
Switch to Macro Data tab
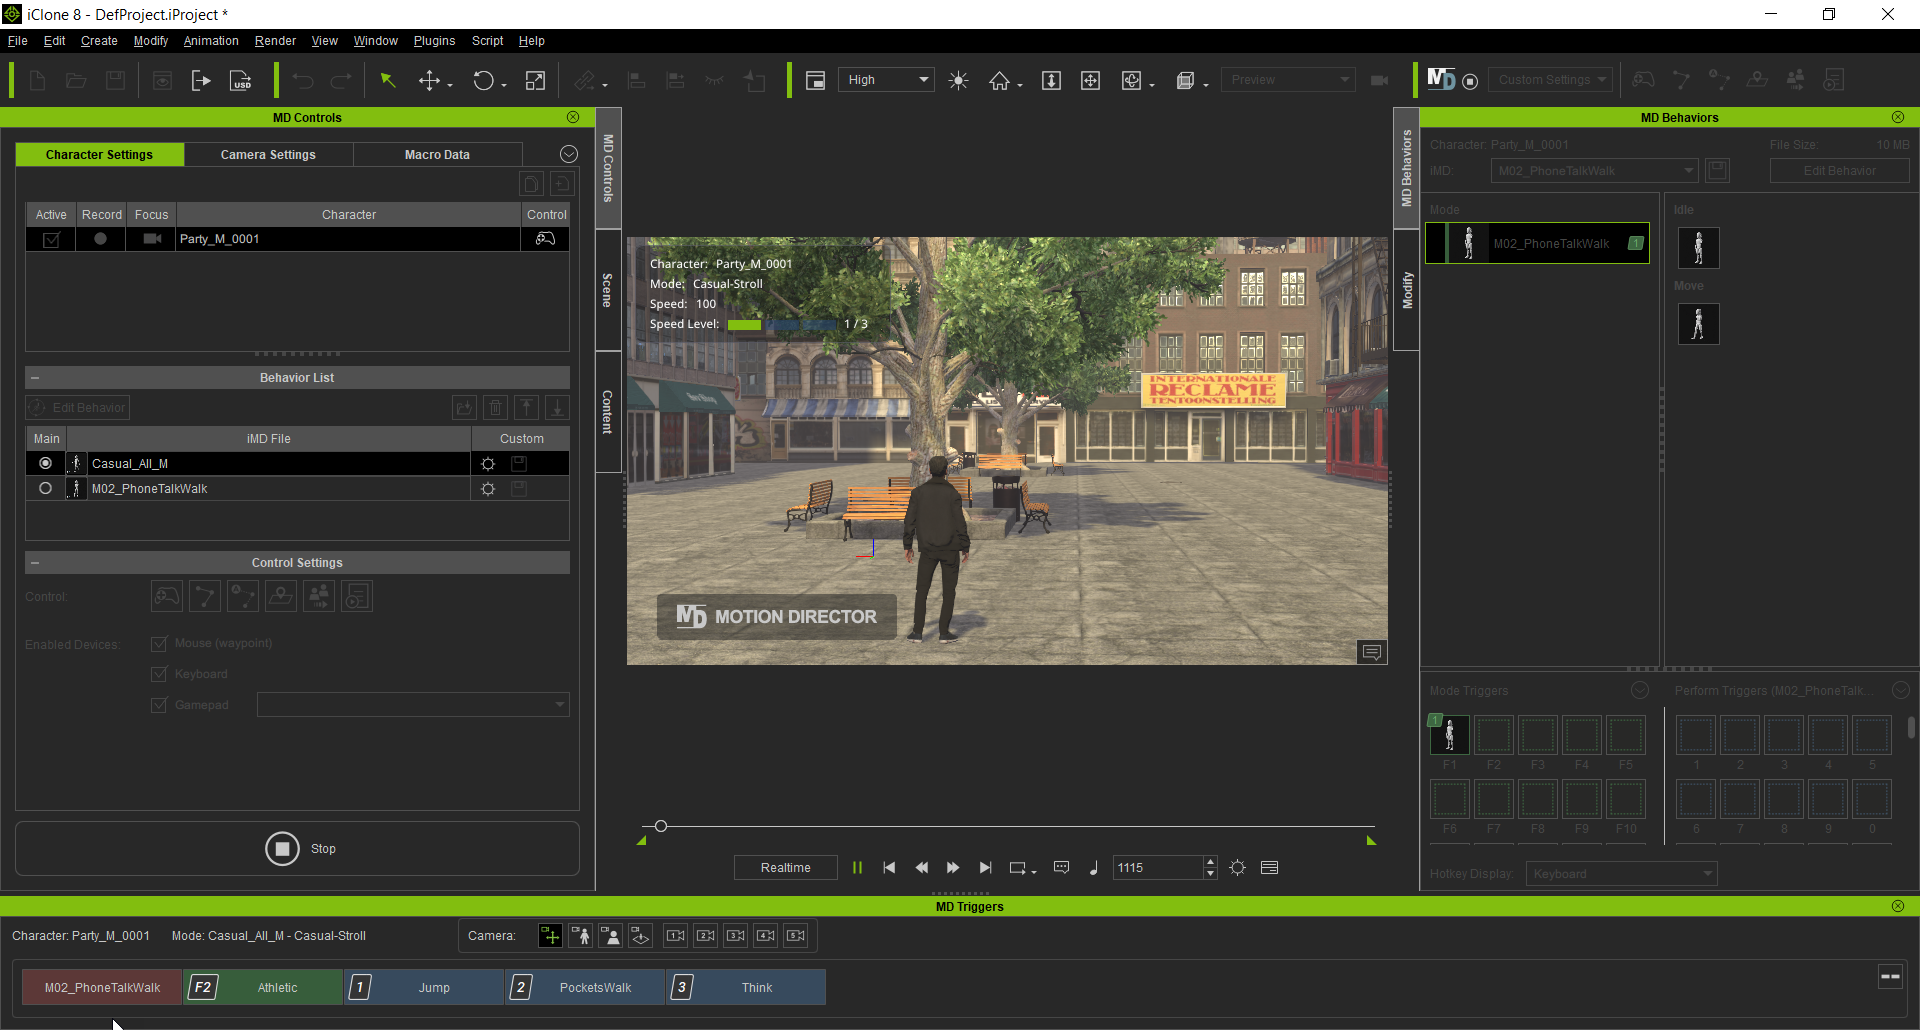point(437,155)
